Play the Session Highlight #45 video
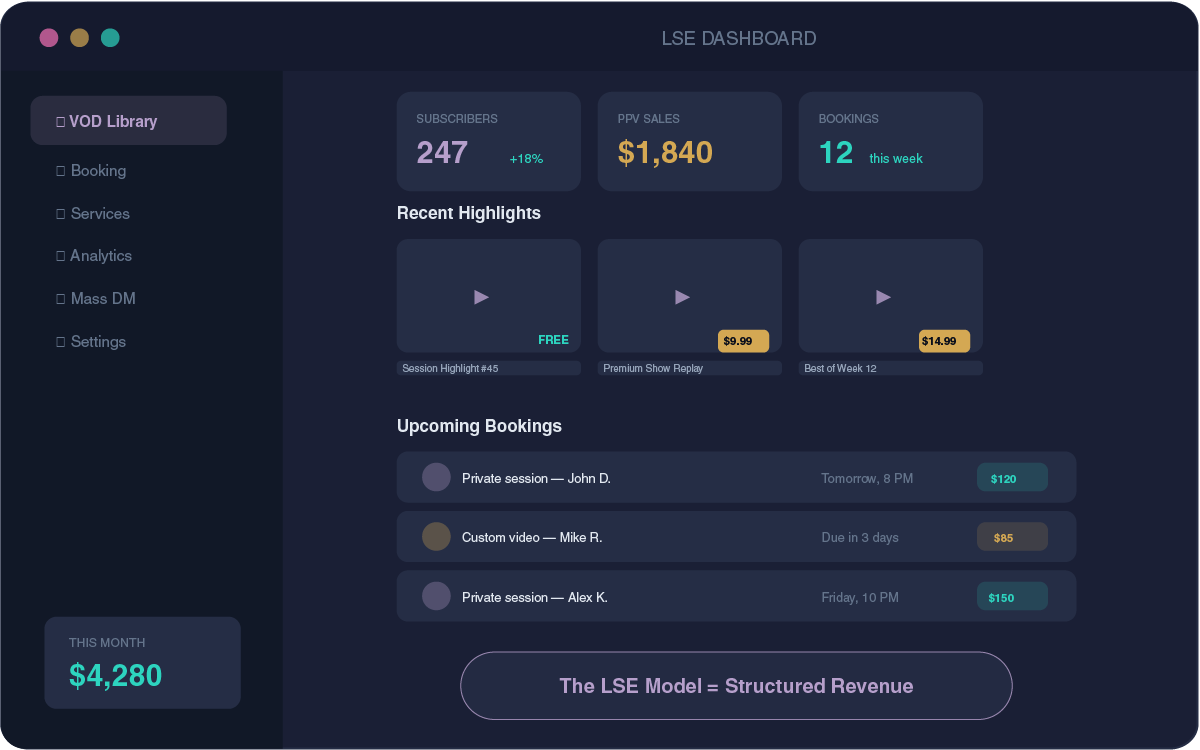This screenshot has height=750, width=1200. click(481, 297)
